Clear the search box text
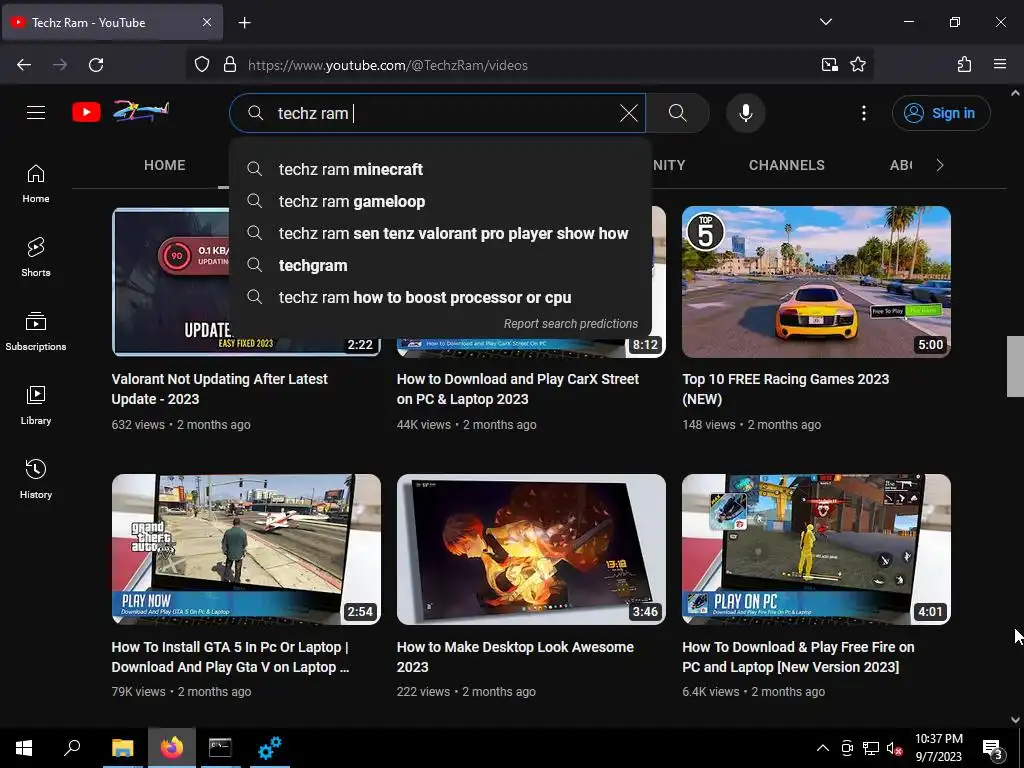1024x768 pixels. (628, 113)
